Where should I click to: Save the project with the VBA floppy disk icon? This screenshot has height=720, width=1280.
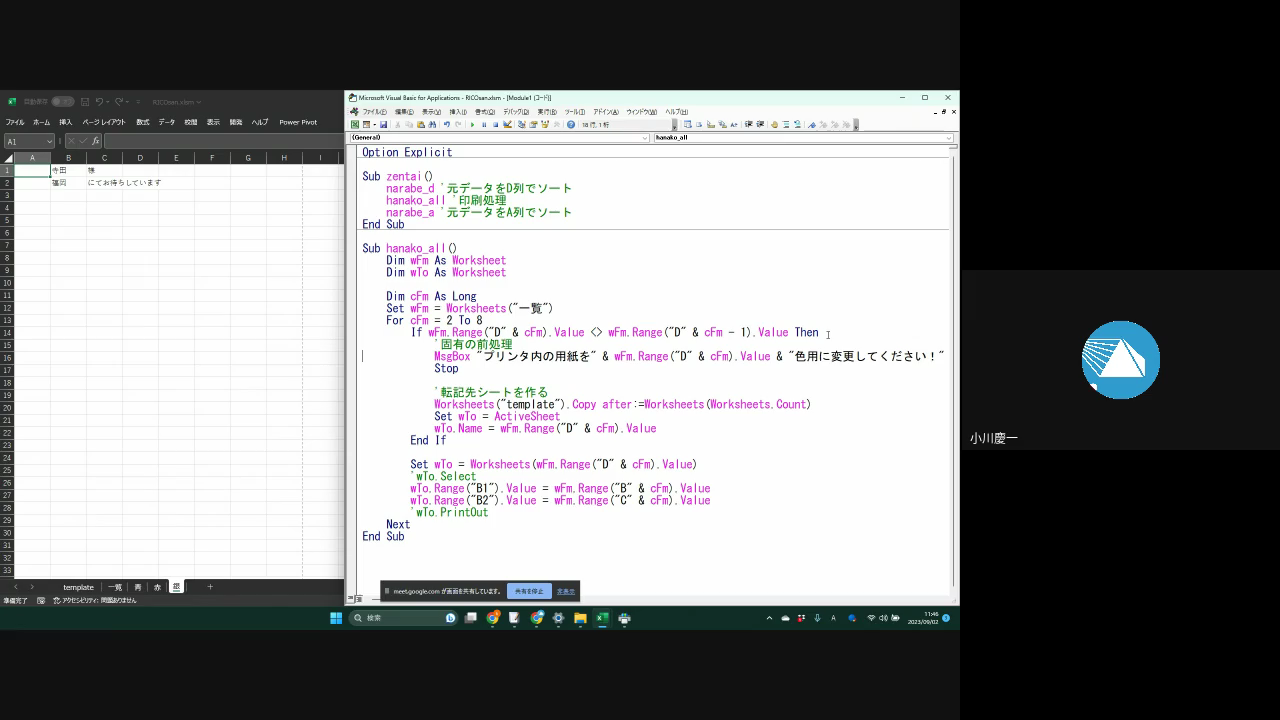pos(384,125)
